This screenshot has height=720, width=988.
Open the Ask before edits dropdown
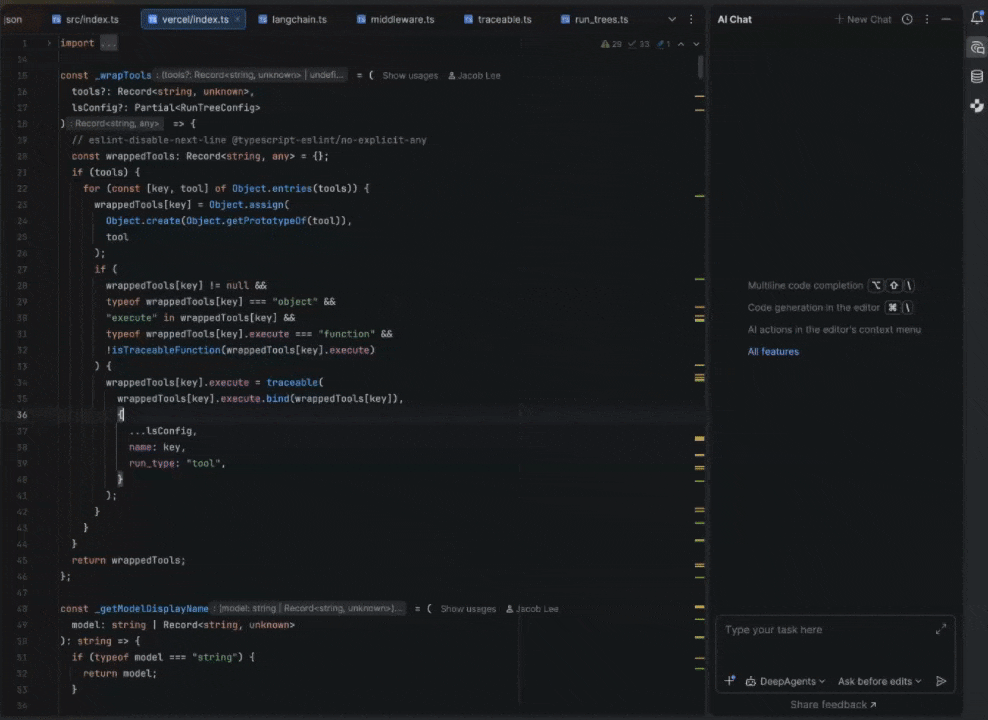click(x=879, y=681)
